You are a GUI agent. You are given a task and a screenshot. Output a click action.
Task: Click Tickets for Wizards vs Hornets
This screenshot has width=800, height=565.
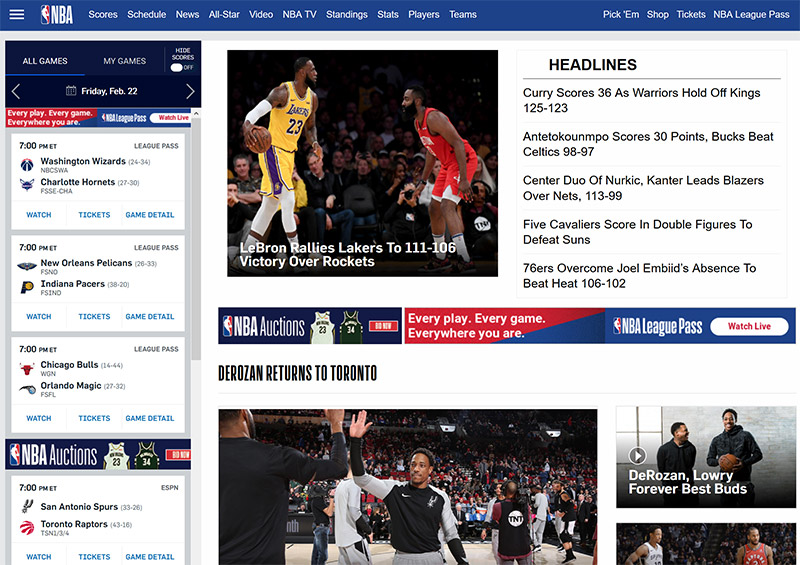[94, 215]
